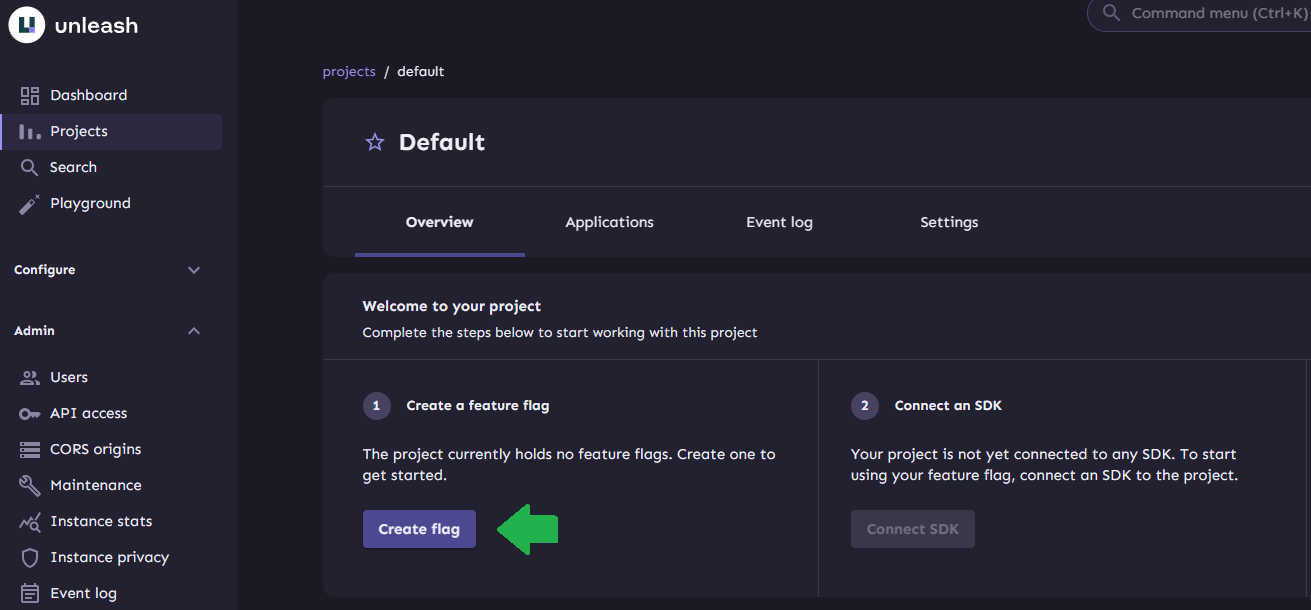Go to the Settings tab
This screenshot has height=610, width=1311.
[949, 222]
